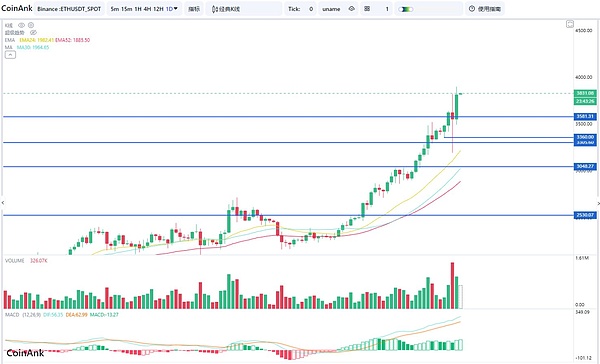Screen dimensions: 600x364
Task: Open the classic candlestick chart type selector
Action: point(244,9)
